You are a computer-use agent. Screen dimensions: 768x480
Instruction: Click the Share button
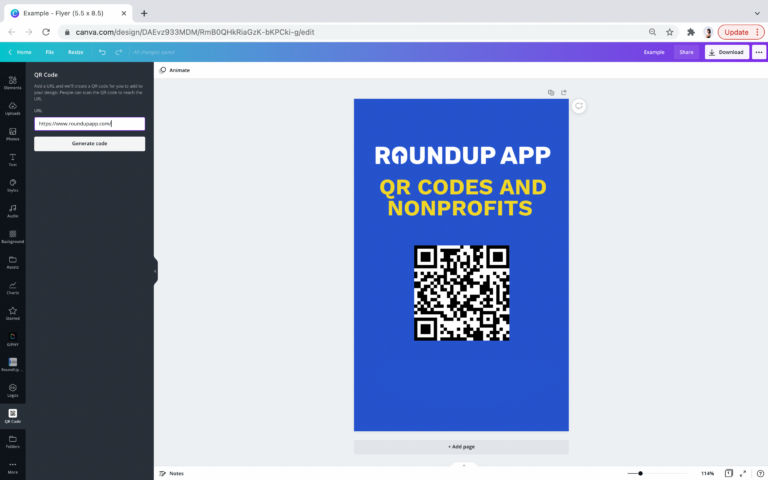click(686, 52)
